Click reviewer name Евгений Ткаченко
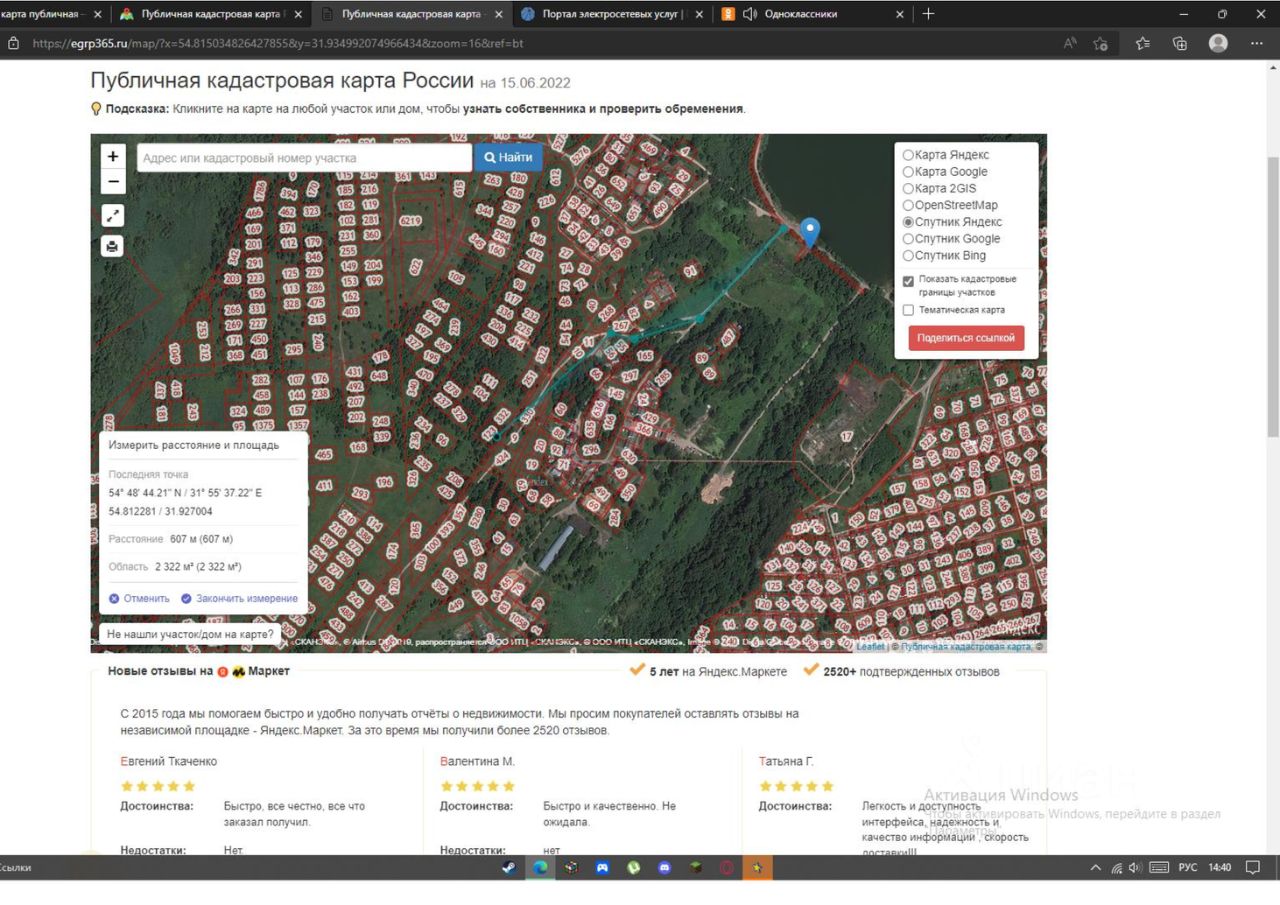 (168, 761)
